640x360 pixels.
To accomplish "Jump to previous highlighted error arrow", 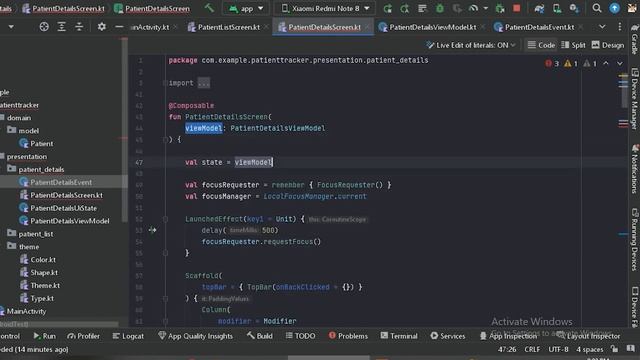I will (606, 63).
